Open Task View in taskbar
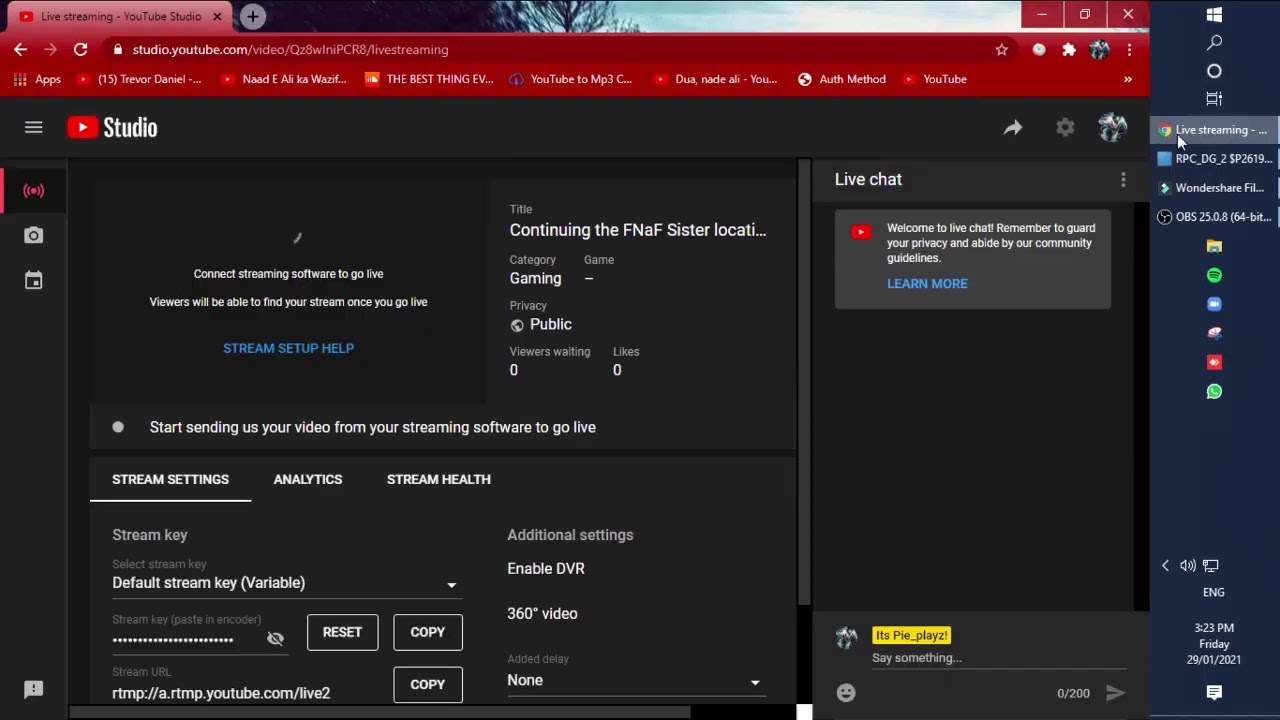The image size is (1280, 720). [1214, 99]
